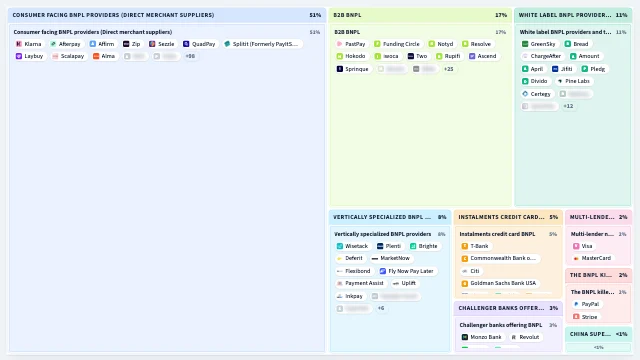Show the +12 more white label providers
Screen dimensions: 640x360
click(568, 106)
